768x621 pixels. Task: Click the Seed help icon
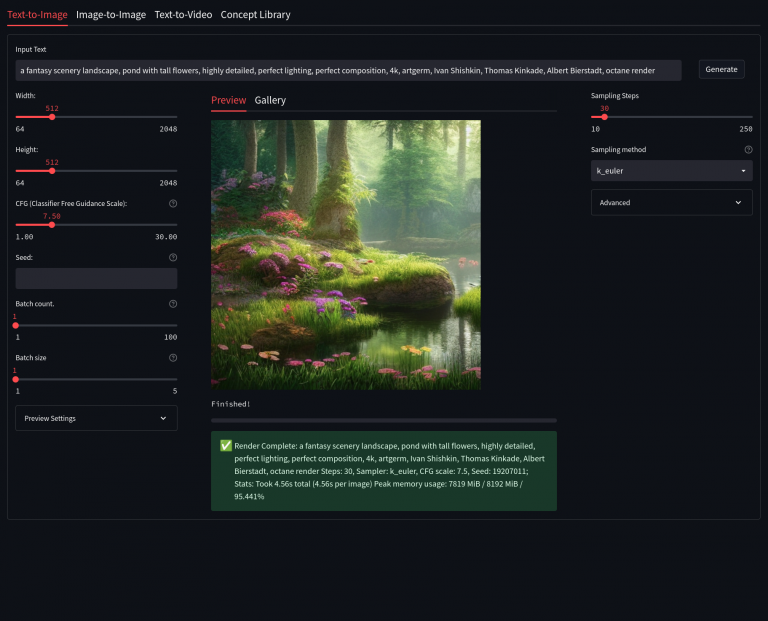pyautogui.click(x=173, y=257)
